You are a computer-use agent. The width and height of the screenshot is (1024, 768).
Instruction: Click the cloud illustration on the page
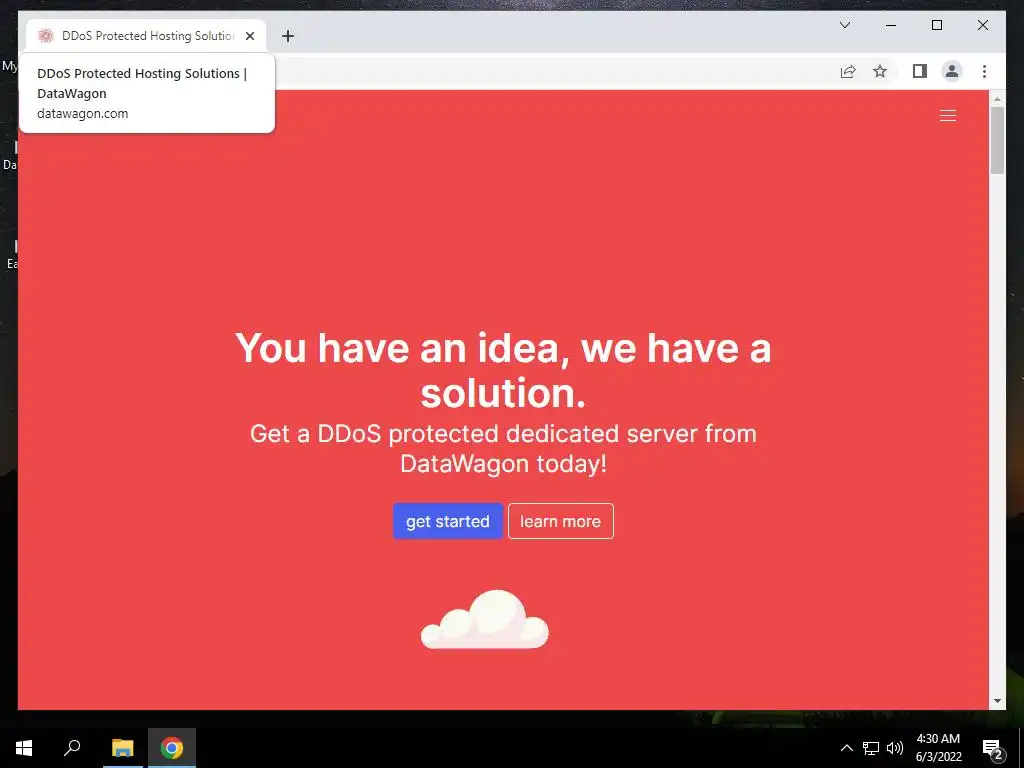point(485,620)
